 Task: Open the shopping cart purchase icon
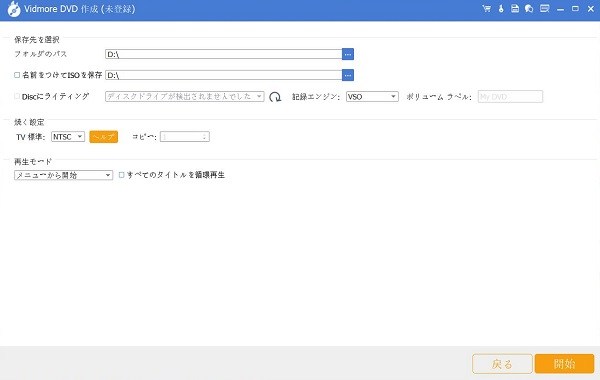[486, 8]
